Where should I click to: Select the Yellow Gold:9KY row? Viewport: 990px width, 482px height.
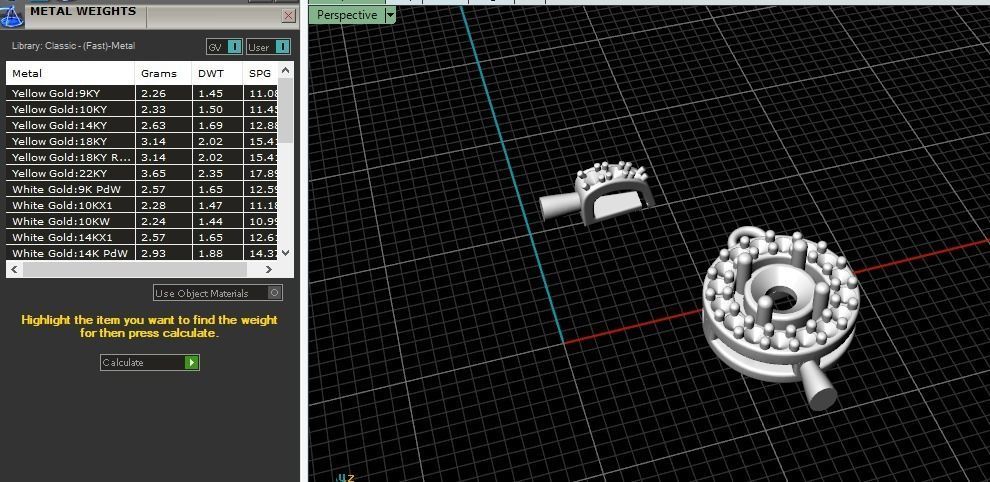(142, 93)
